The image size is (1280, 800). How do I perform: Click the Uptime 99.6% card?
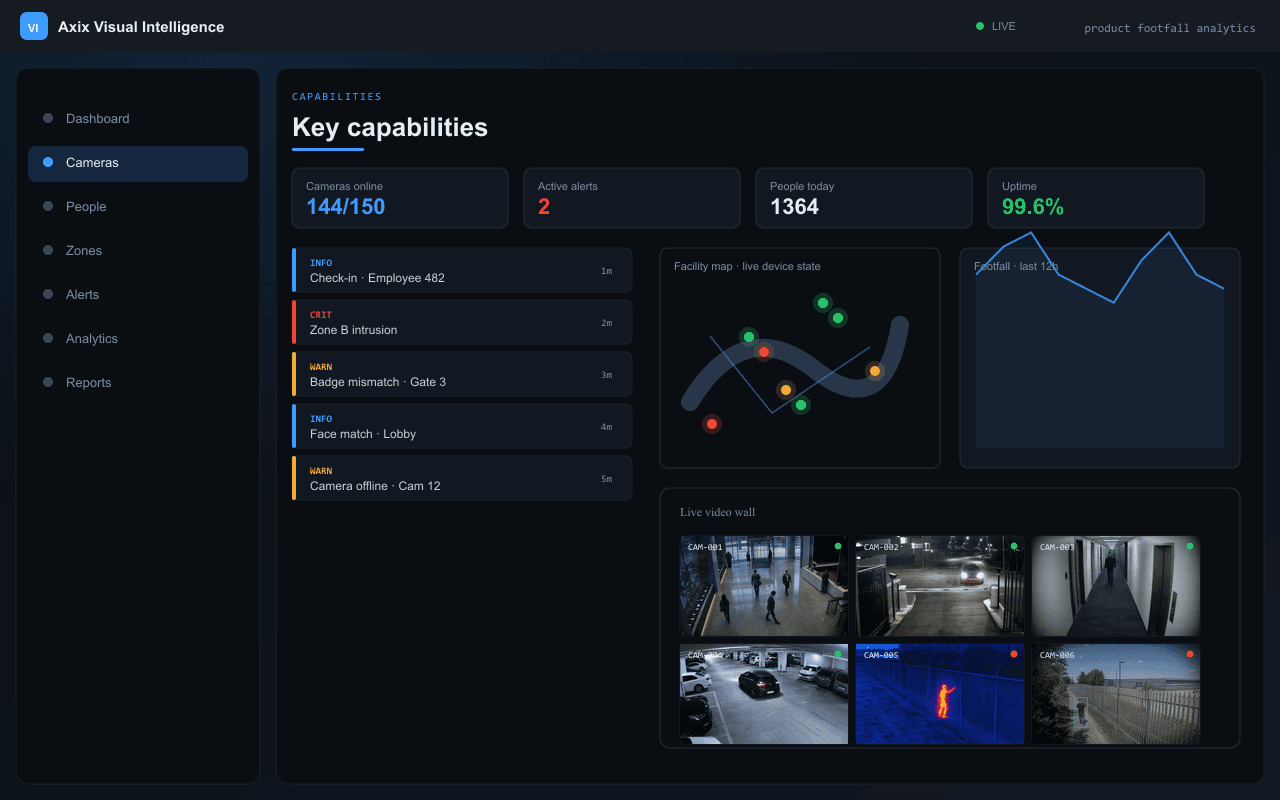click(1096, 198)
